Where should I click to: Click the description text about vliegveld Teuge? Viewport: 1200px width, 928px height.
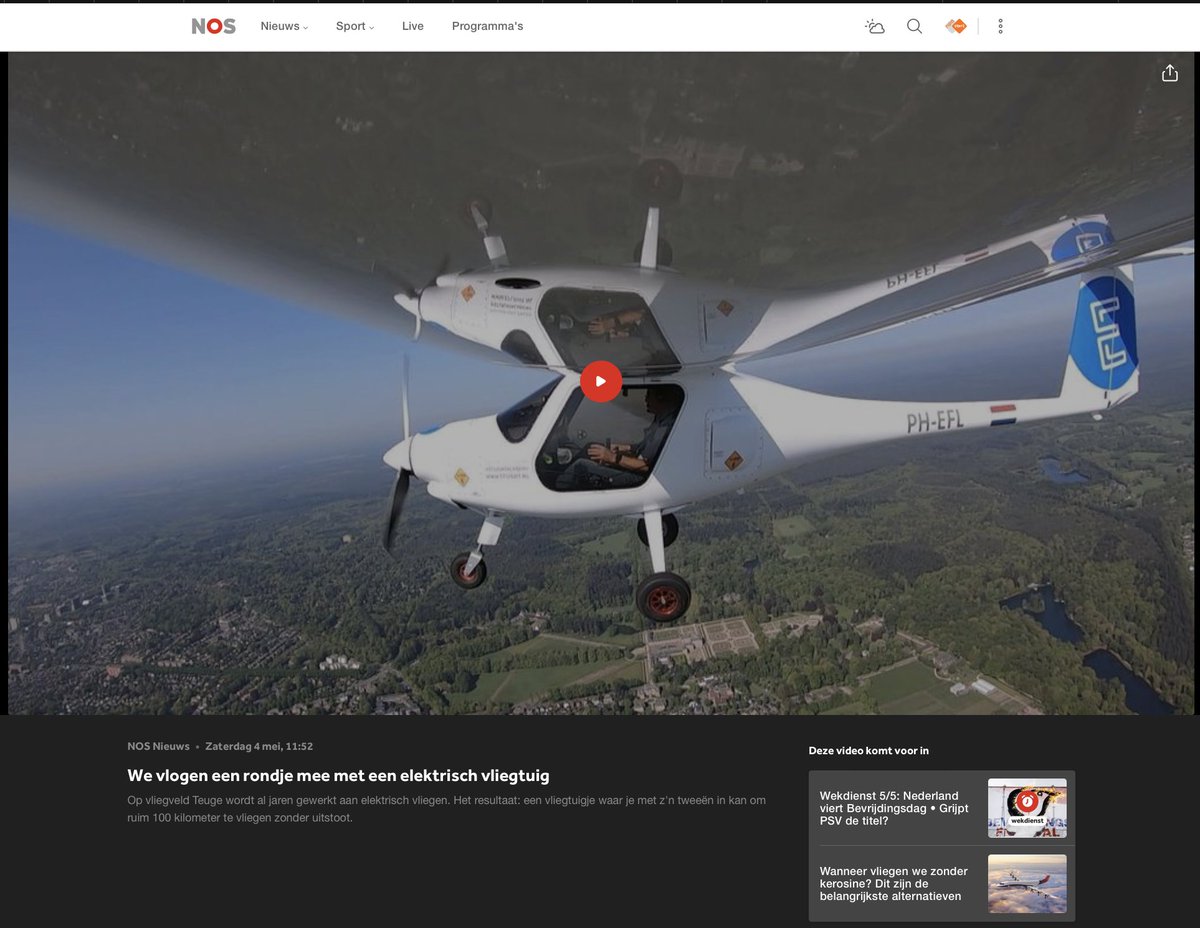pos(447,809)
